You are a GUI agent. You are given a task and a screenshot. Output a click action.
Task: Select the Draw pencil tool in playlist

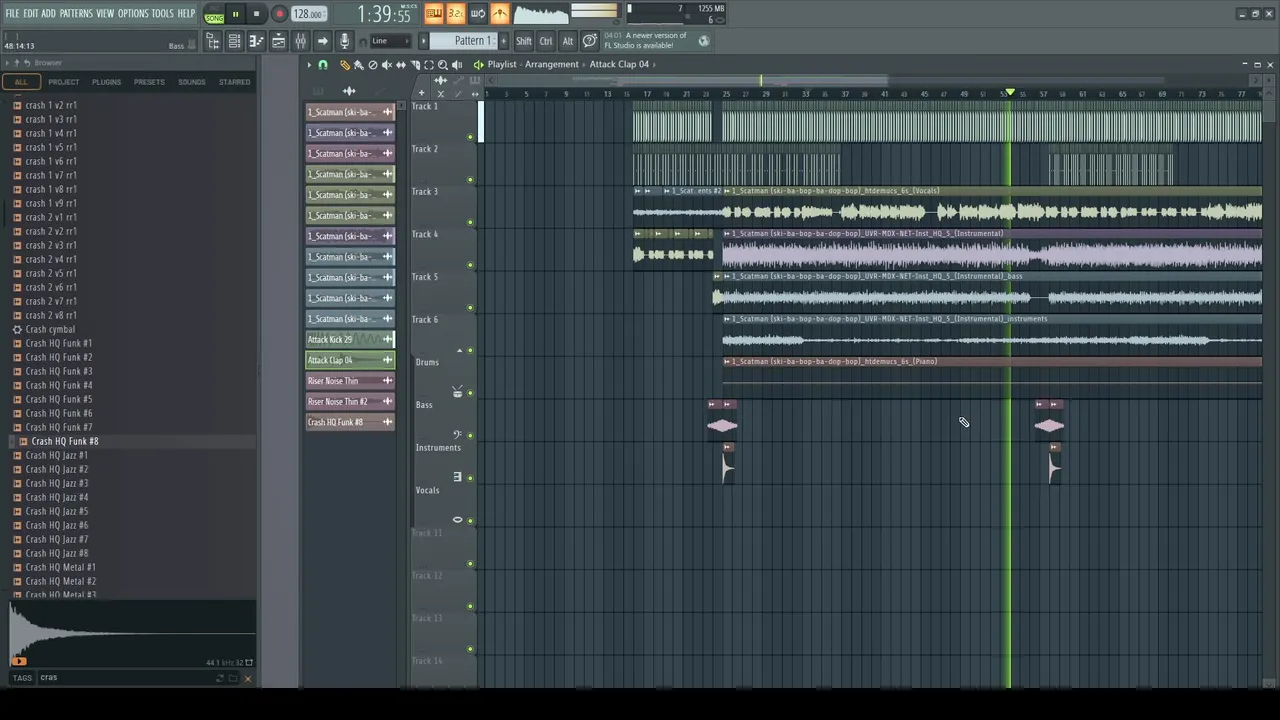(x=345, y=64)
